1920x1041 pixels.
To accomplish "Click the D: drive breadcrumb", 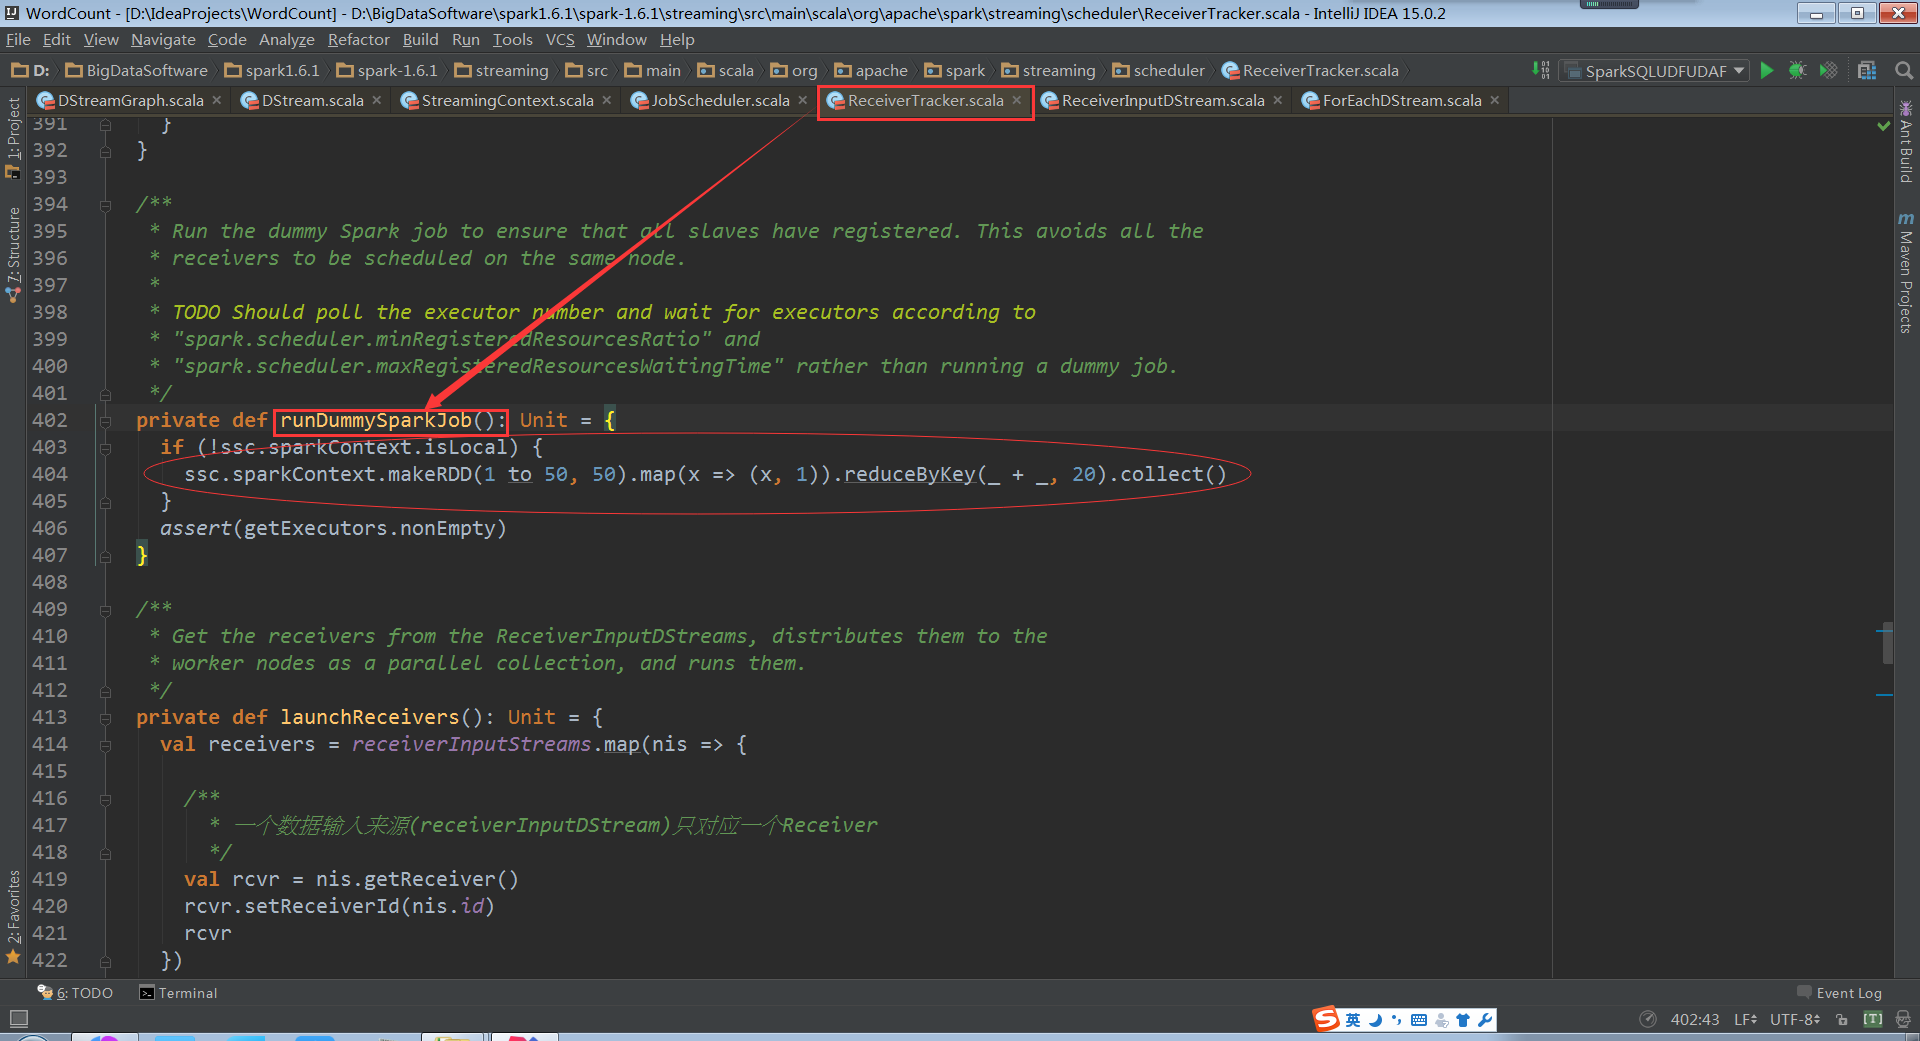I will tap(30, 70).
